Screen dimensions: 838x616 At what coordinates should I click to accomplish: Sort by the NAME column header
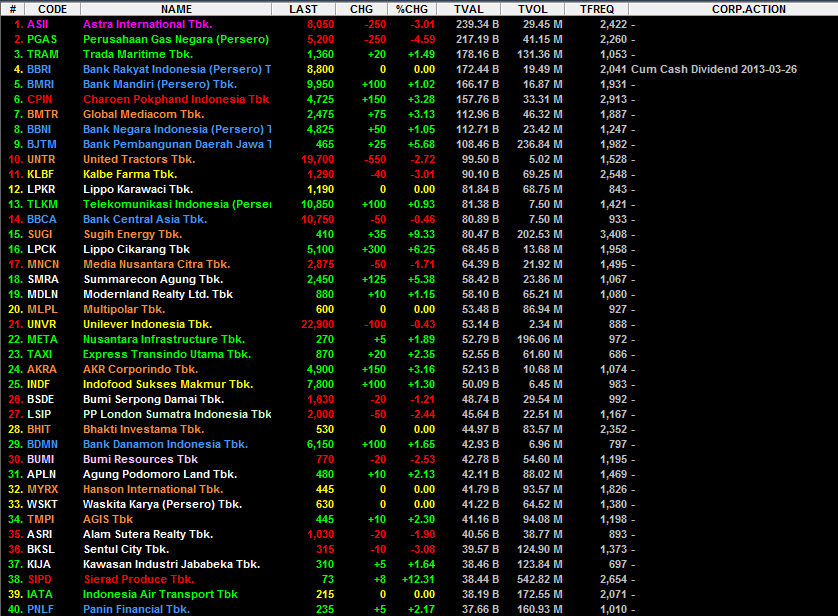(176, 9)
